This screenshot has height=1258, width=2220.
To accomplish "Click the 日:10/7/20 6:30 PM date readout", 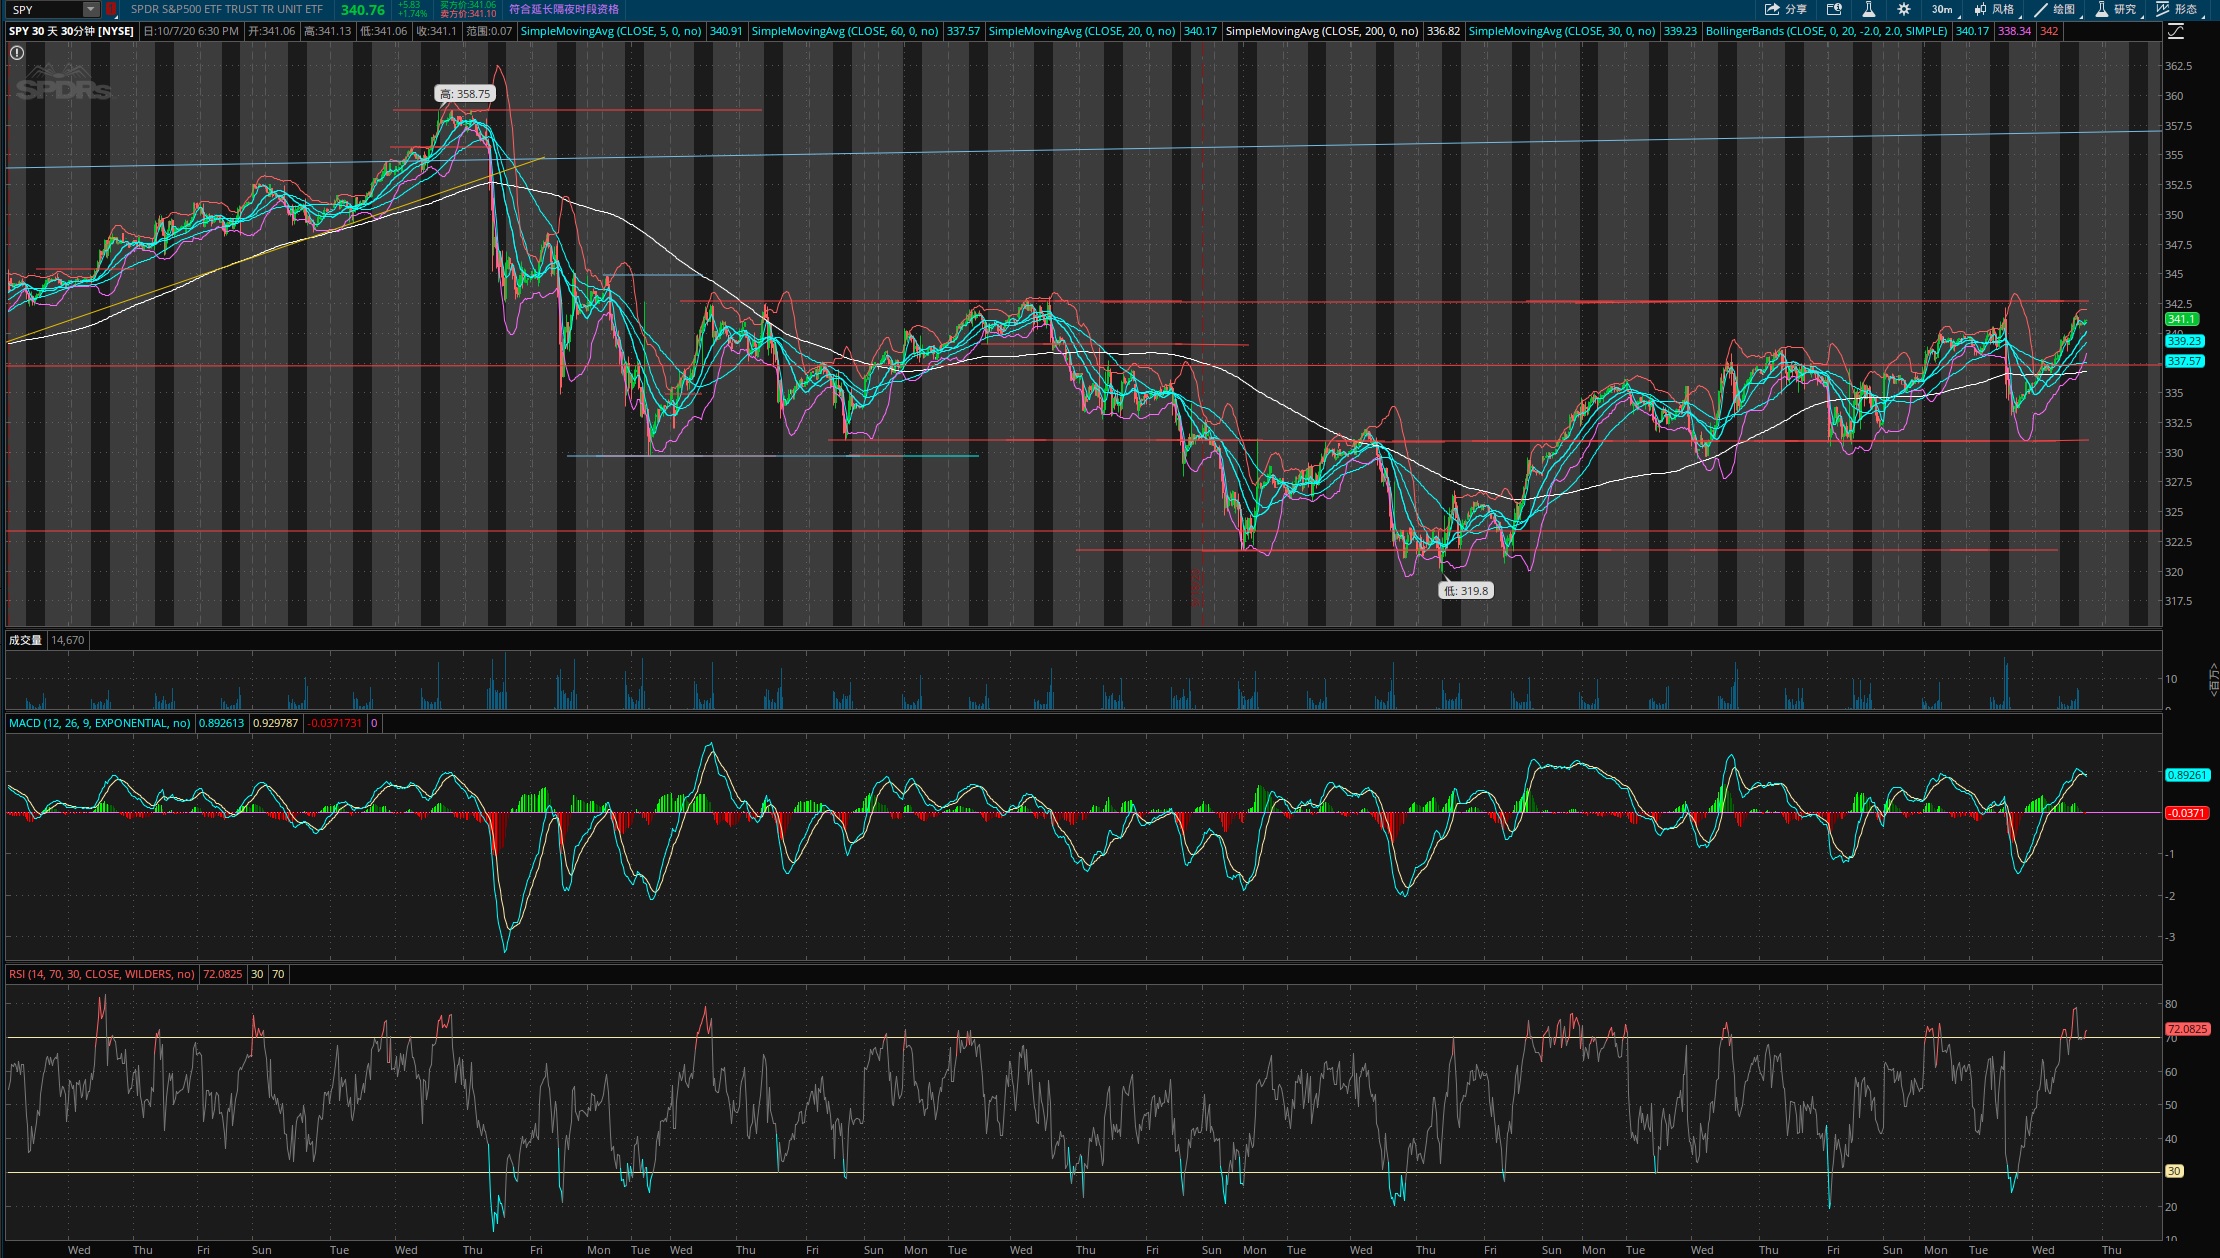I will point(191,31).
